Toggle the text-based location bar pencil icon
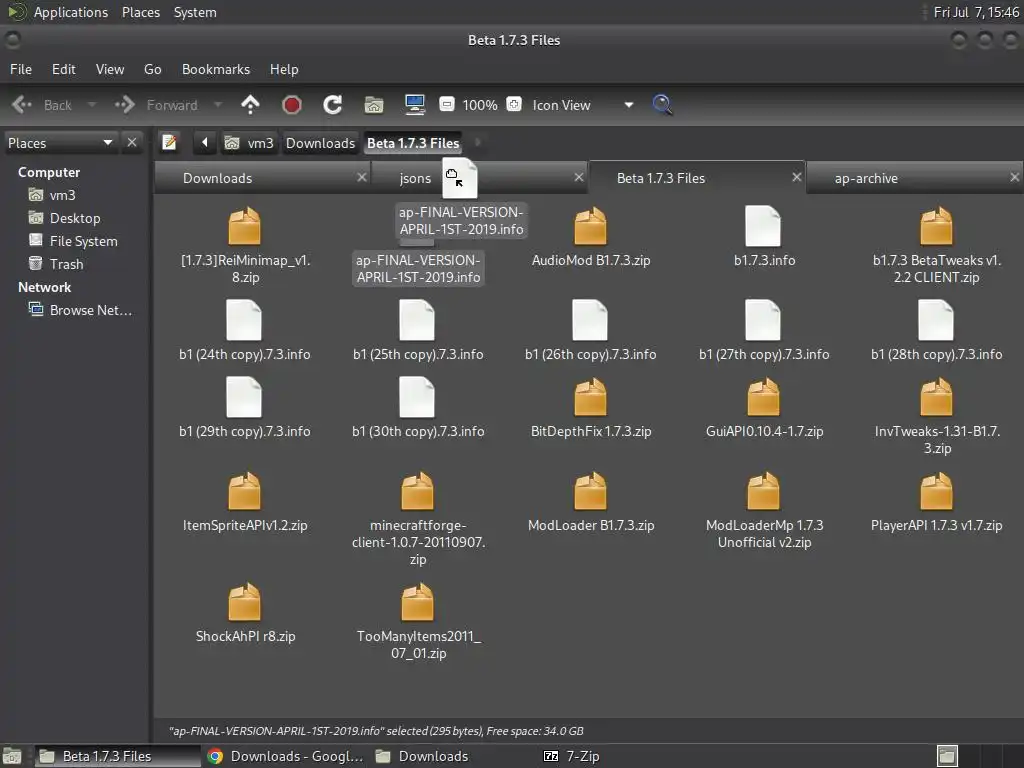The height and width of the screenshot is (768, 1024). point(169,142)
